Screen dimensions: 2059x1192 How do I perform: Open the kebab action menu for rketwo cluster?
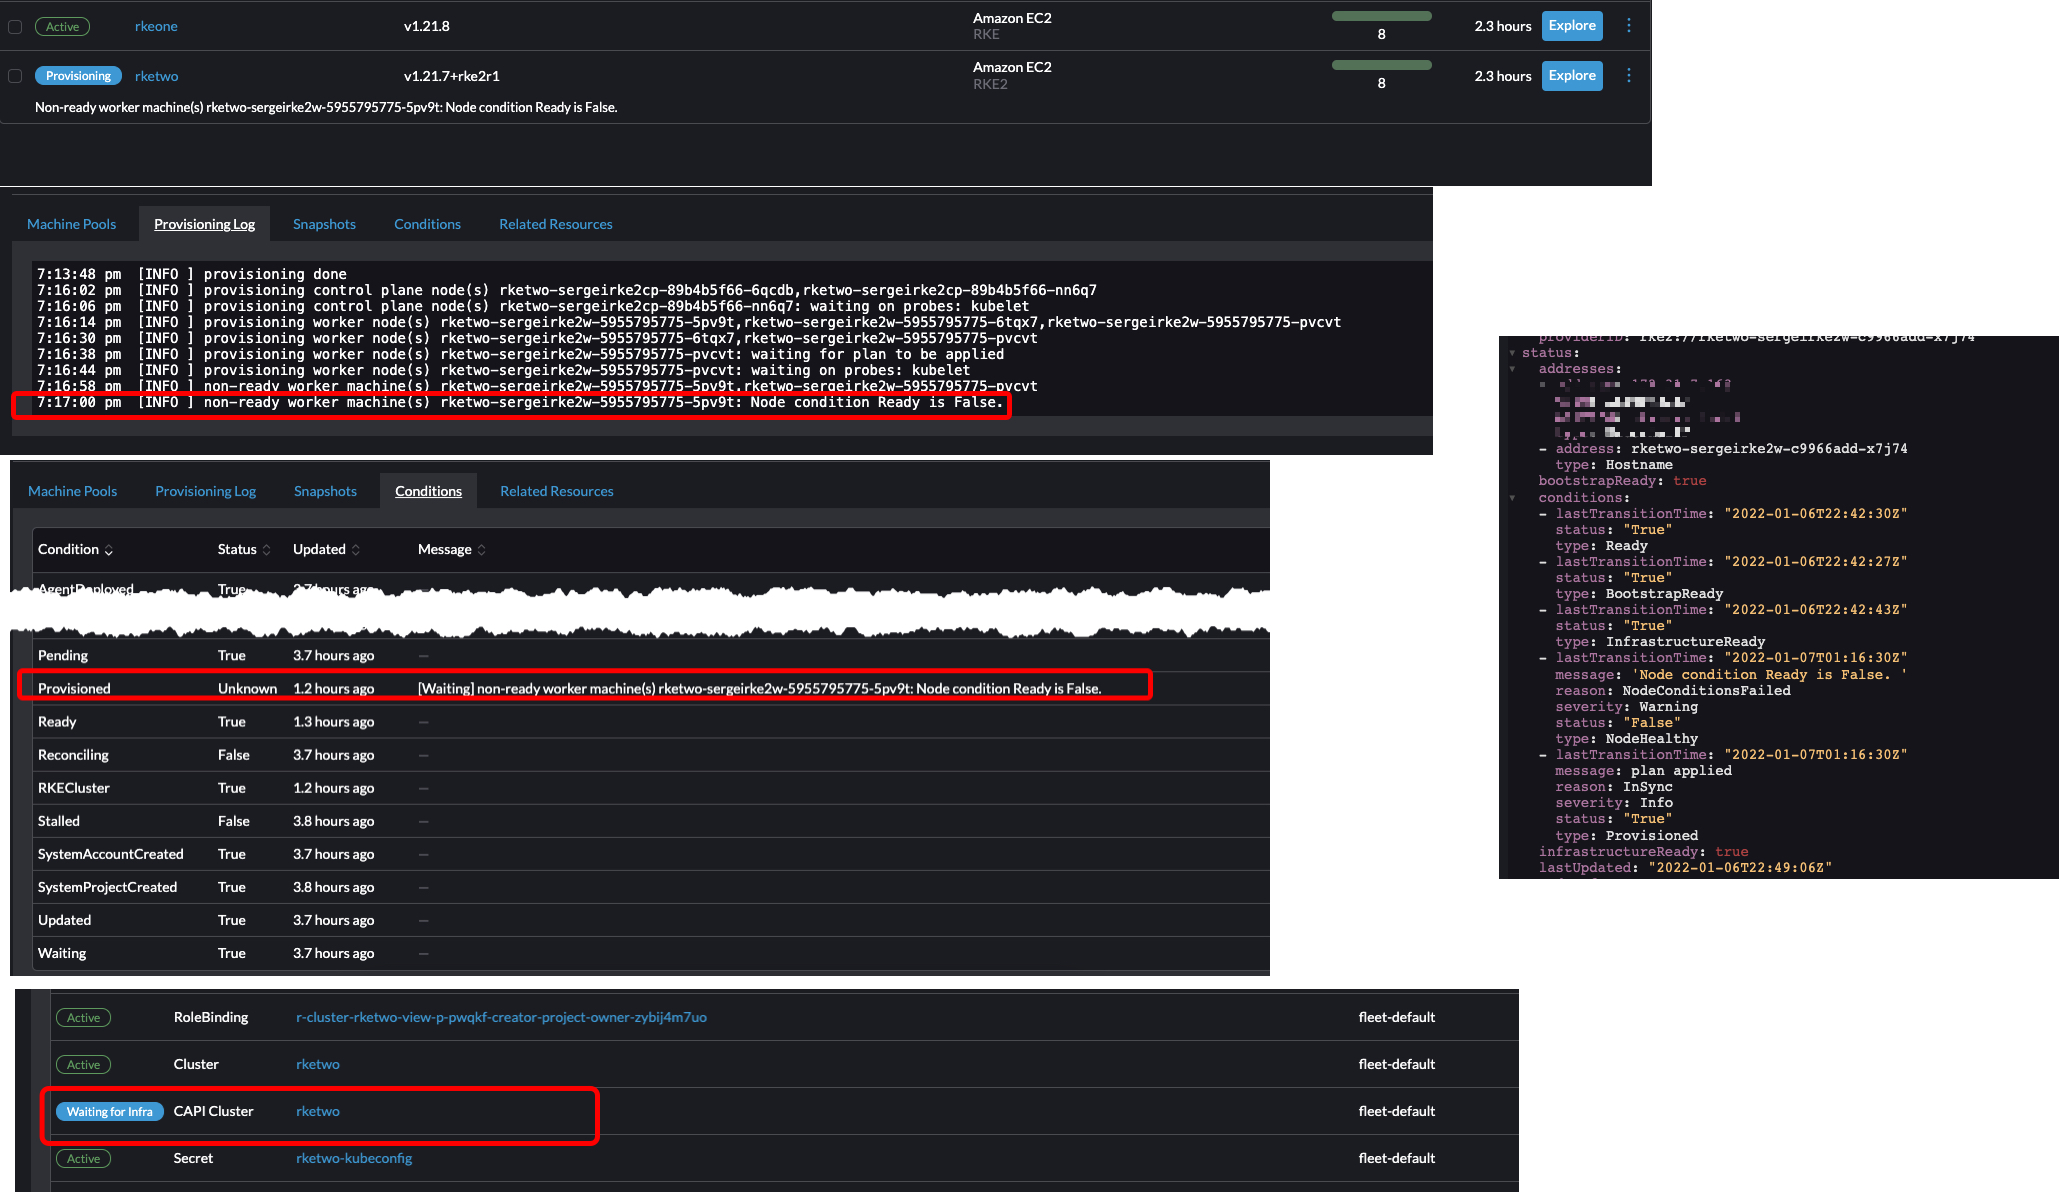tap(1628, 75)
